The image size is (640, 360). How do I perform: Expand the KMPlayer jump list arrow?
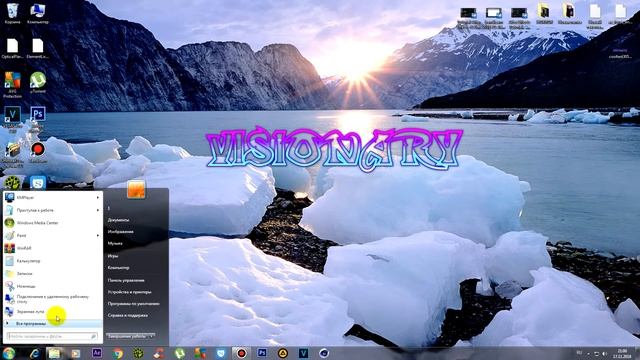[x=98, y=198]
